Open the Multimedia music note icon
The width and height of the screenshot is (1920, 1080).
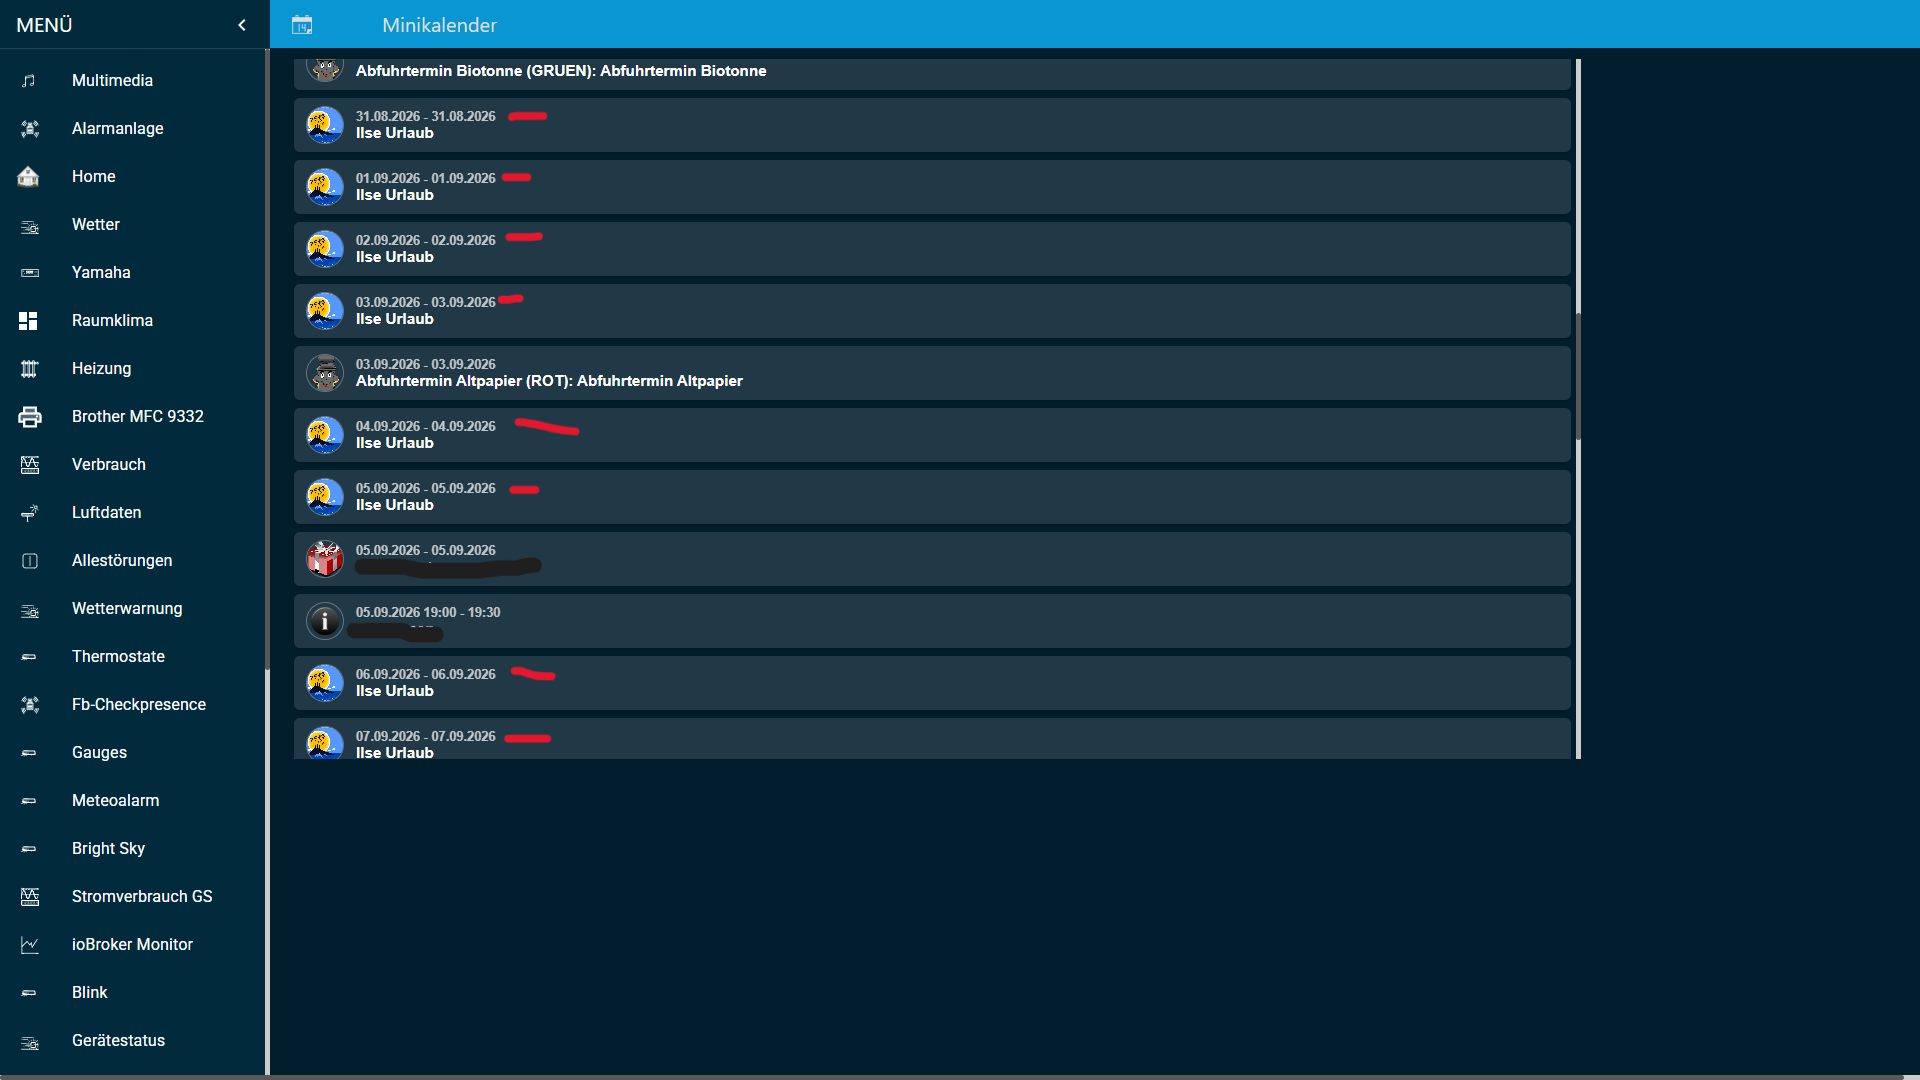click(29, 80)
